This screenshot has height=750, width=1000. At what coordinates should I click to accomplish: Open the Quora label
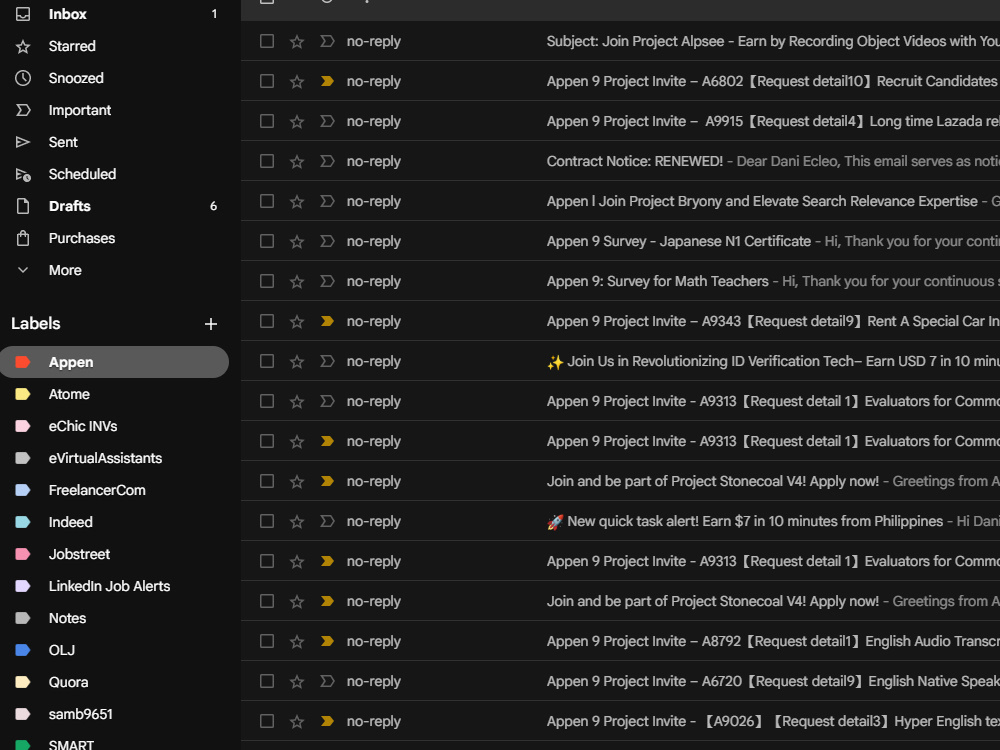114,682
